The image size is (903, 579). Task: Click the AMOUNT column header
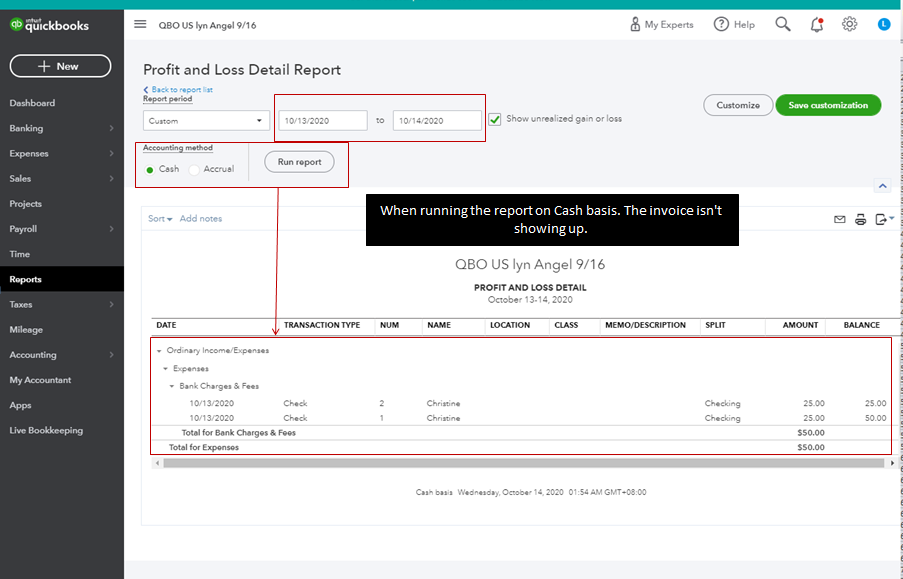[800, 325]
